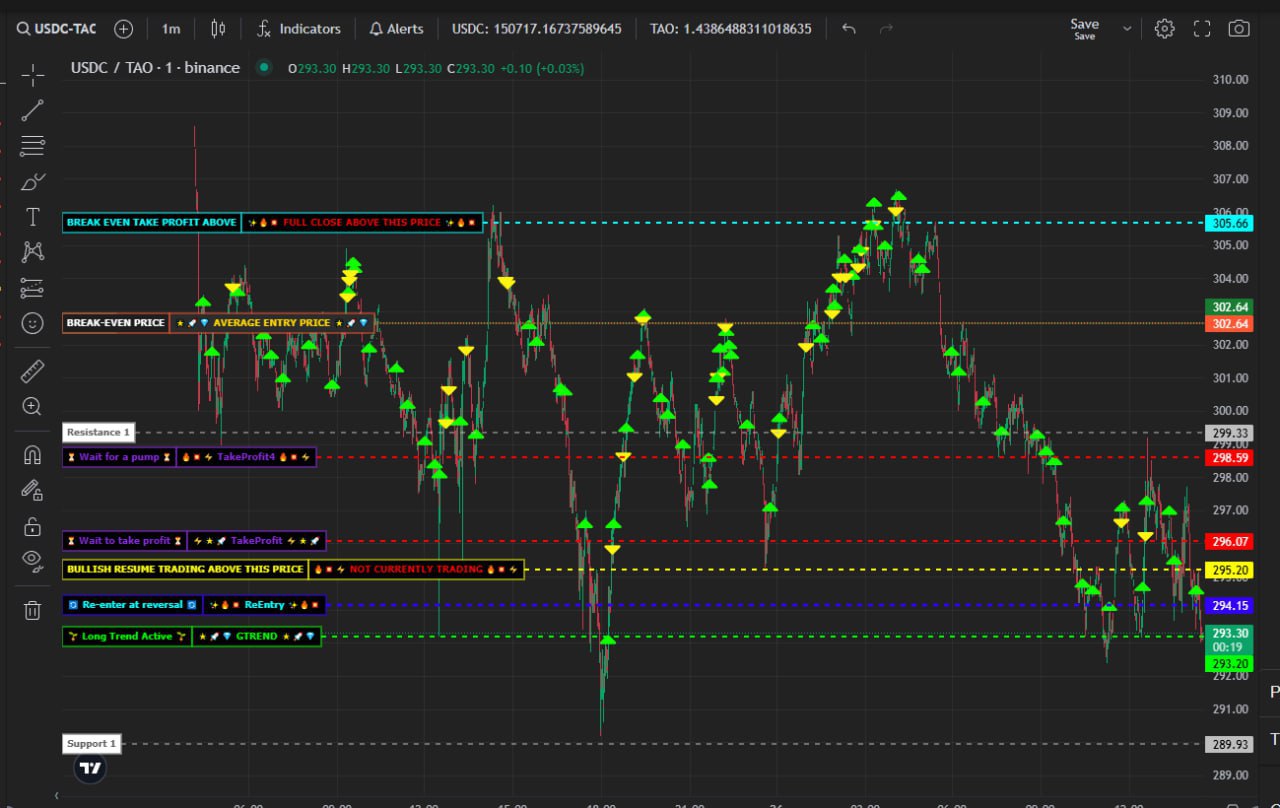The image size is (1280, 808).
Task: Click the FULL CLOSE ABOVE THIS PRICE label
Action: point(362,222)
